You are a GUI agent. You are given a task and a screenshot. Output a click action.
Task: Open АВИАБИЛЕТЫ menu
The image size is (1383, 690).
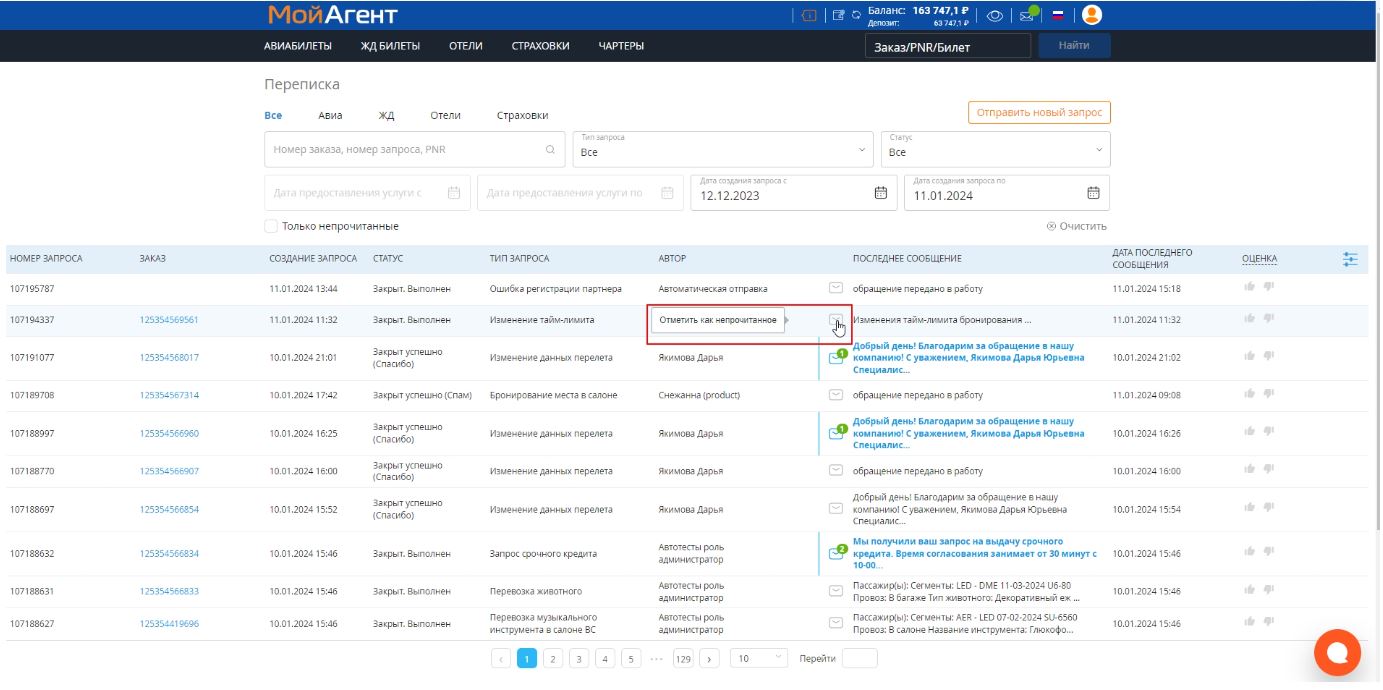[x=298, y=46]
